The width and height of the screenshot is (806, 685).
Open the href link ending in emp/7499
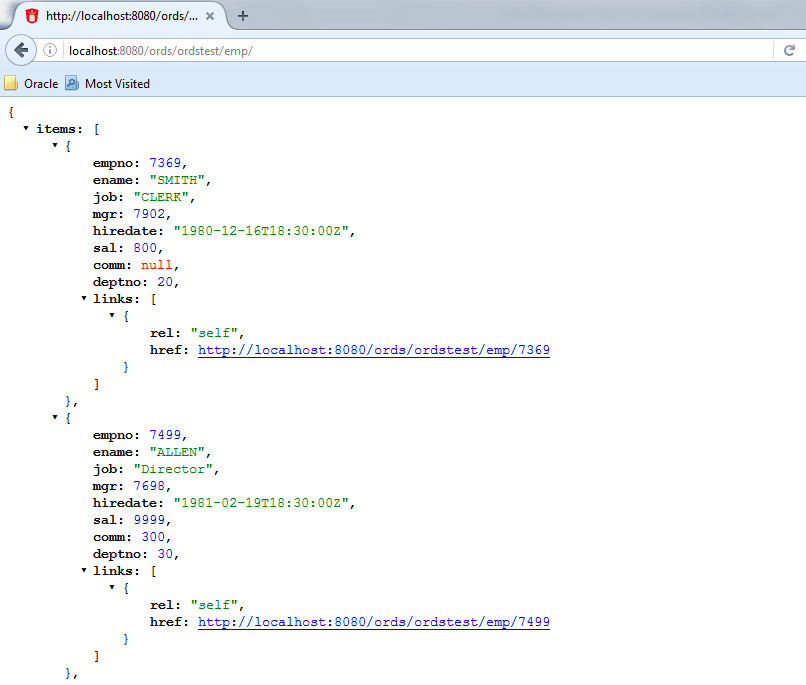point(374,622)
